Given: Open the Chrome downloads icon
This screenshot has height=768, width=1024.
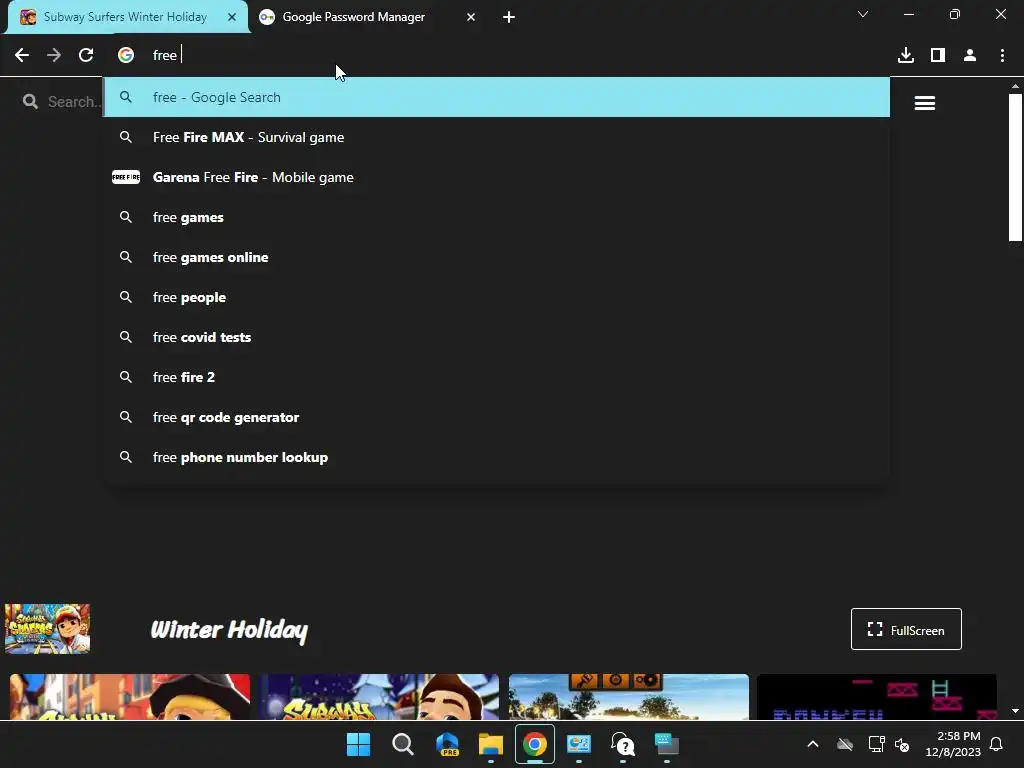Looking at the screenshot, I should point(906,56).
